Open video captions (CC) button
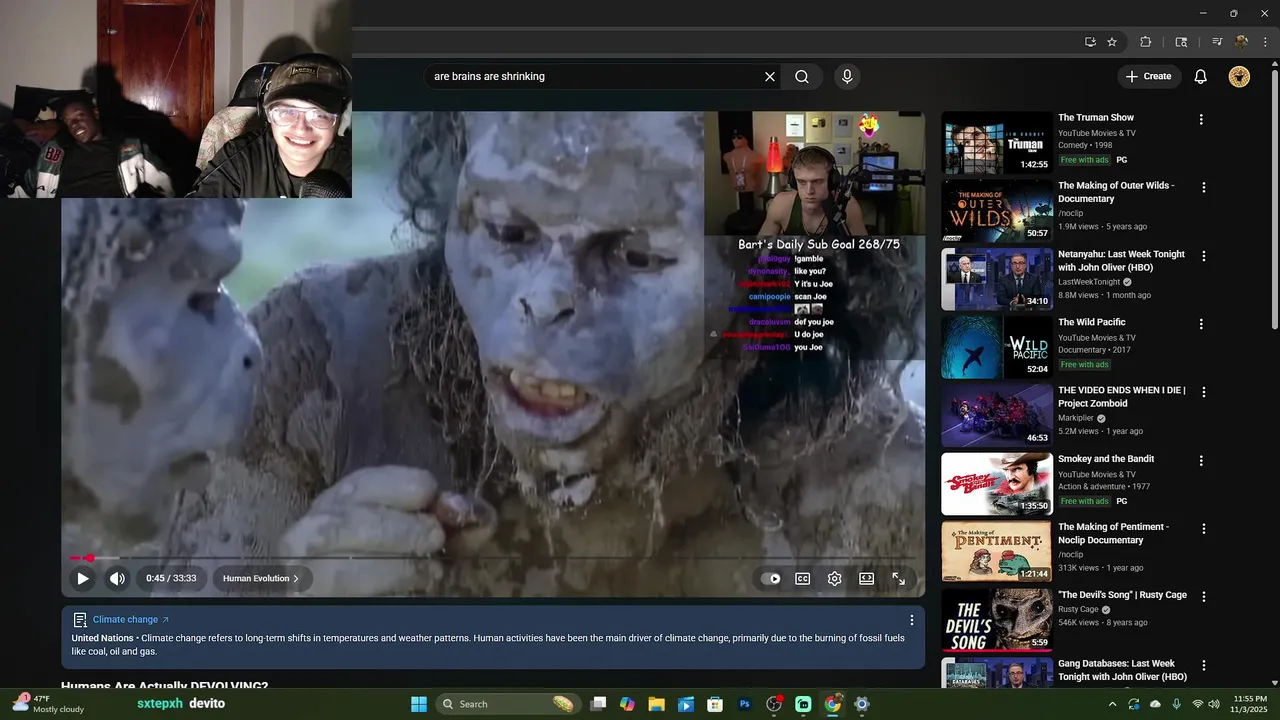 pos(802,578)
